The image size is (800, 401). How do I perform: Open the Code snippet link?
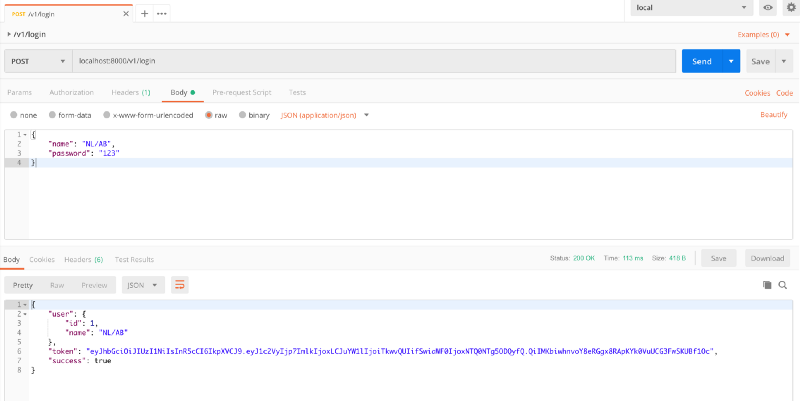pyautogui.click(x=785, y=93)
